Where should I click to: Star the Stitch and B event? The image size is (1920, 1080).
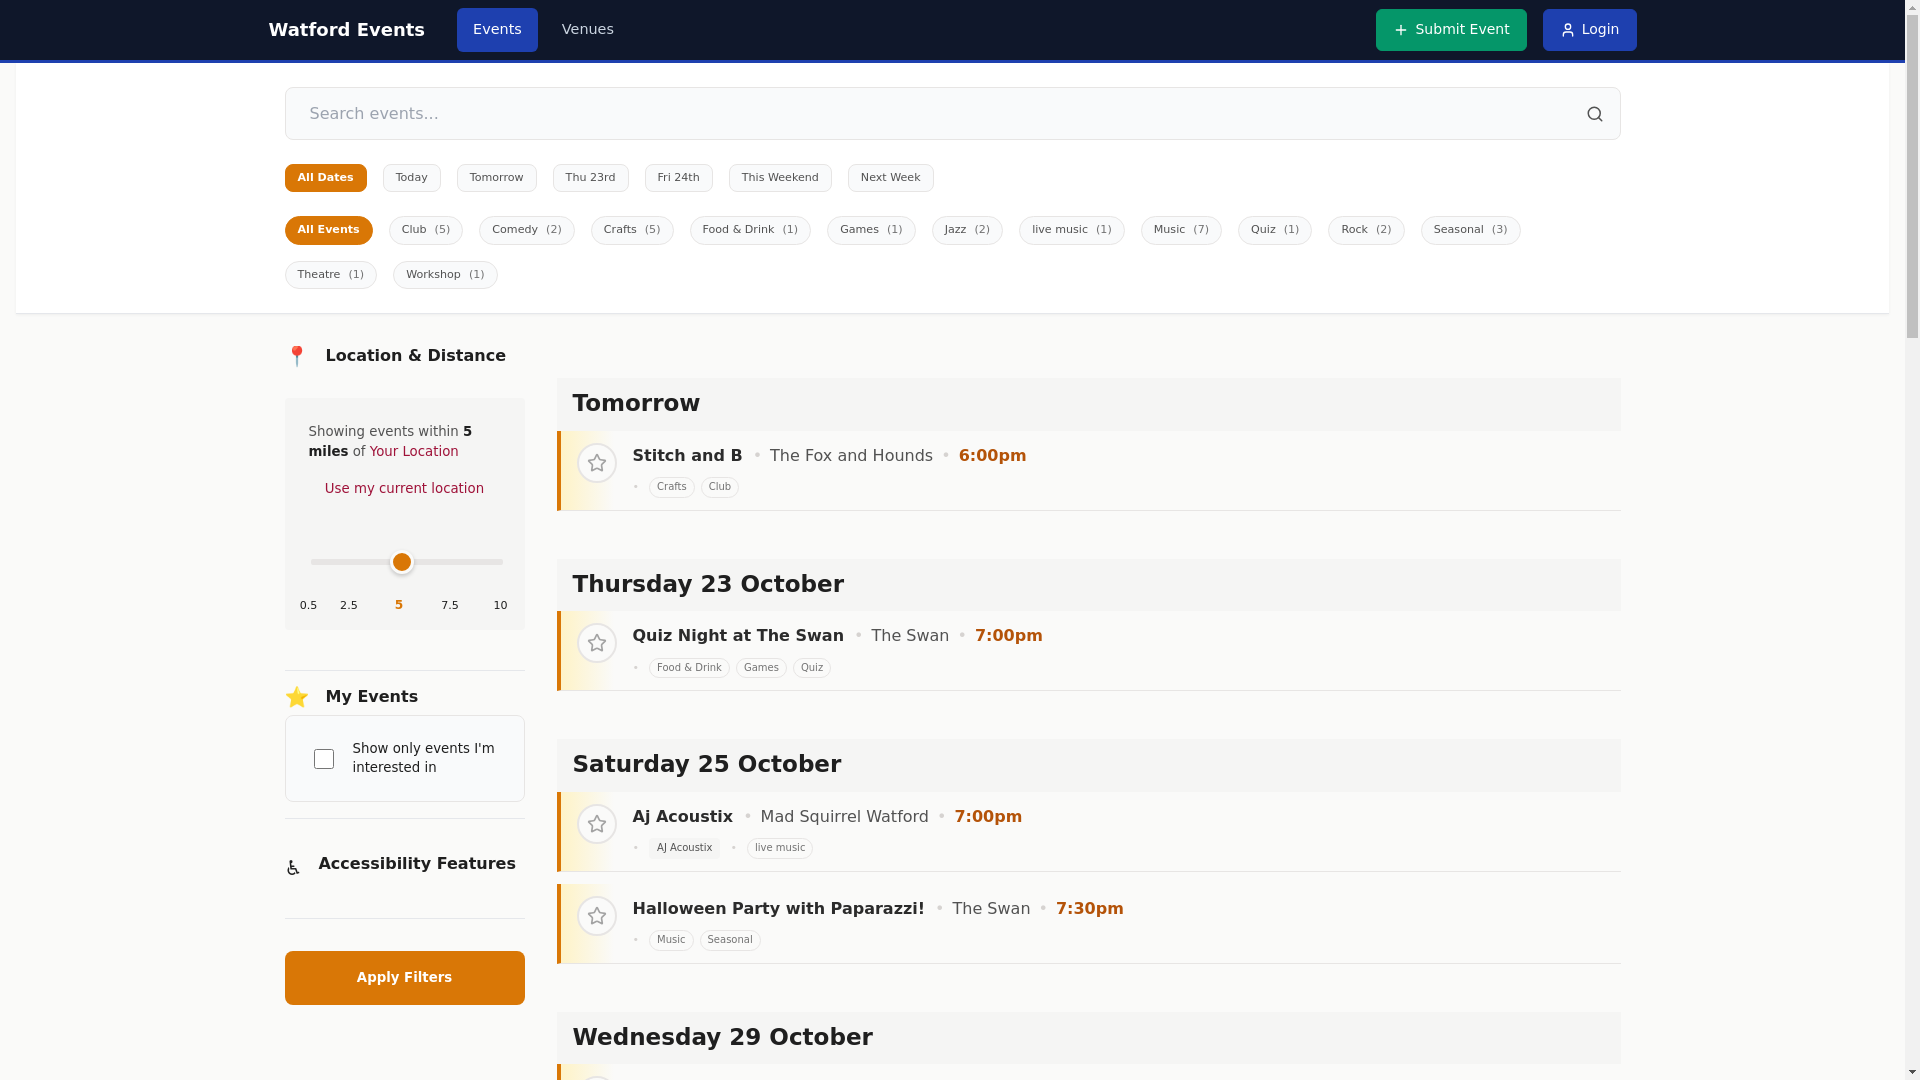pyautogui.click(x=596, y=463)
